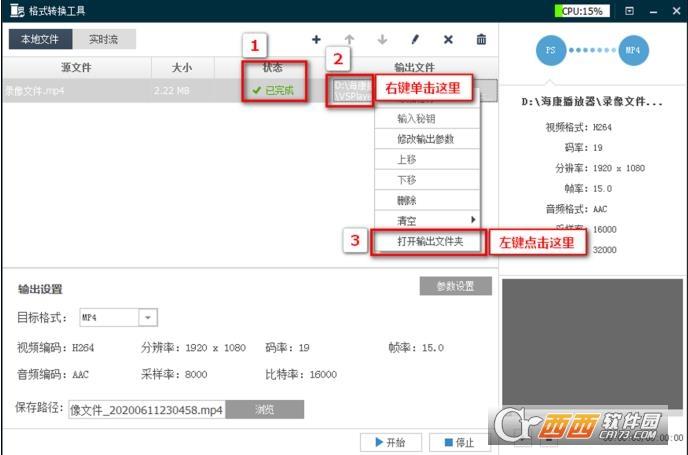Click the pencil edit icon
The width and height of the screenshot is (688, 455).
click(x=415, y=39)
